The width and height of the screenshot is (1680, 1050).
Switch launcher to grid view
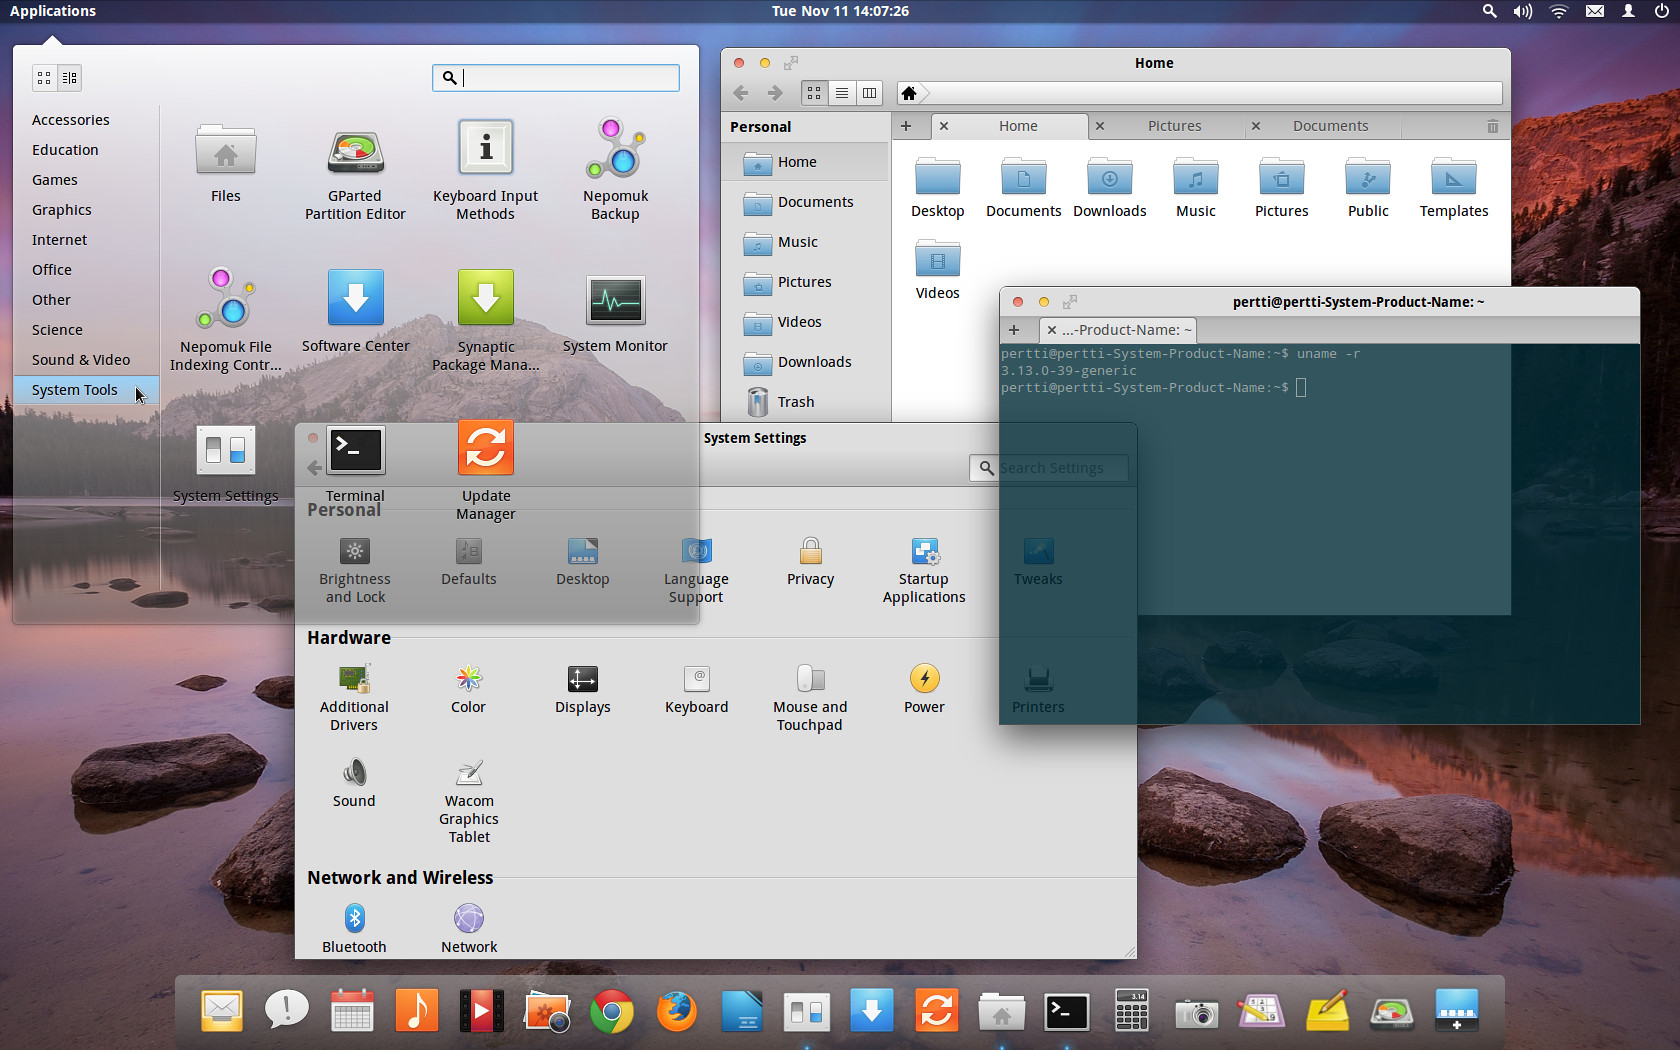pos(44,78)
